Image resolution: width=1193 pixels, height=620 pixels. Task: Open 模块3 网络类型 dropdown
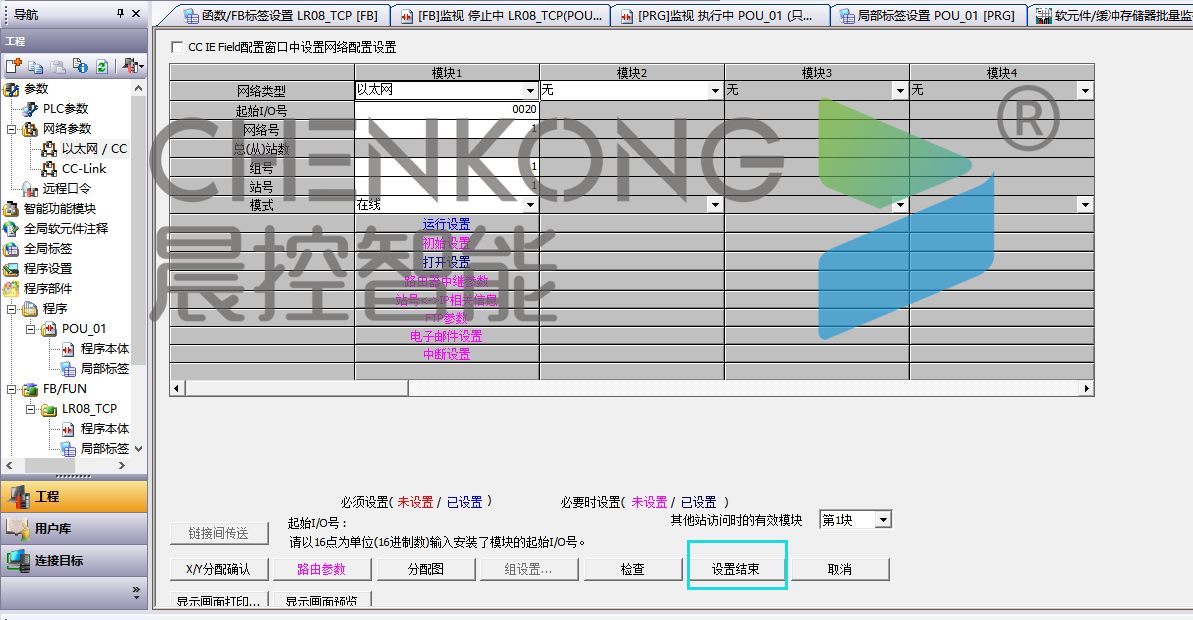pyautogui.click(x=900, y=91)
